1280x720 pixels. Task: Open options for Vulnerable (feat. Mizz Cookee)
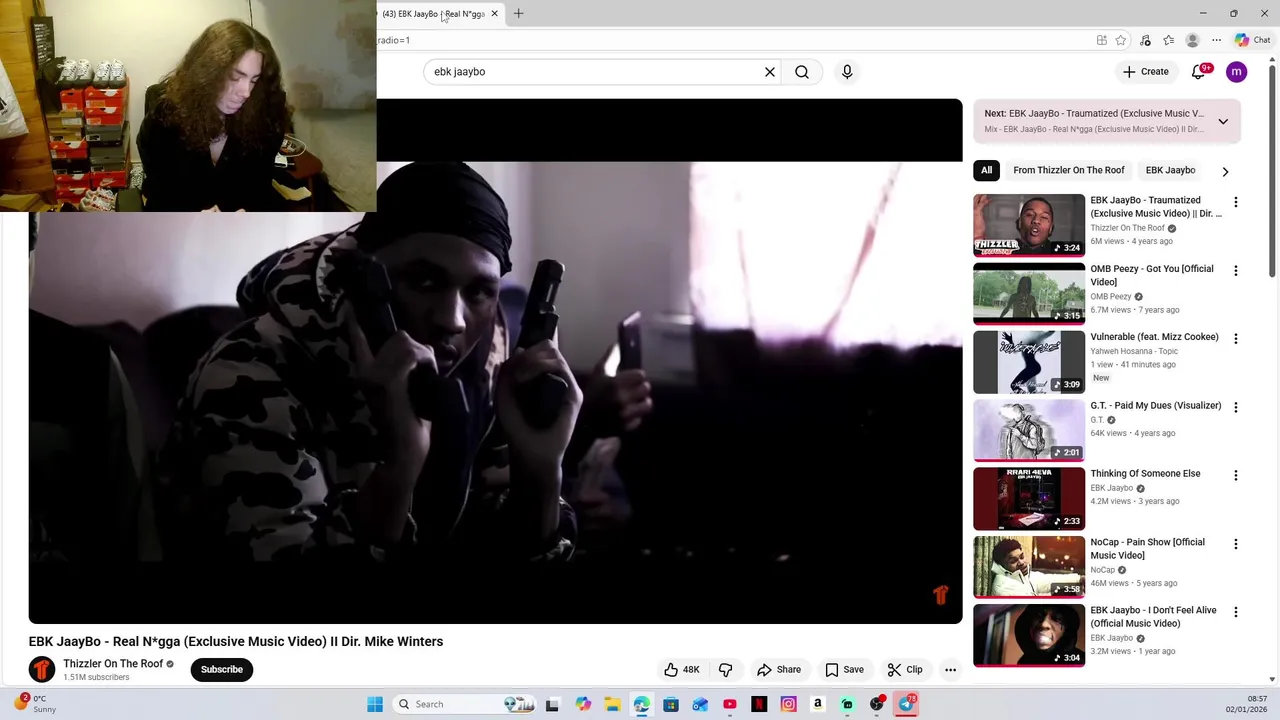(x=1235, y=339)
